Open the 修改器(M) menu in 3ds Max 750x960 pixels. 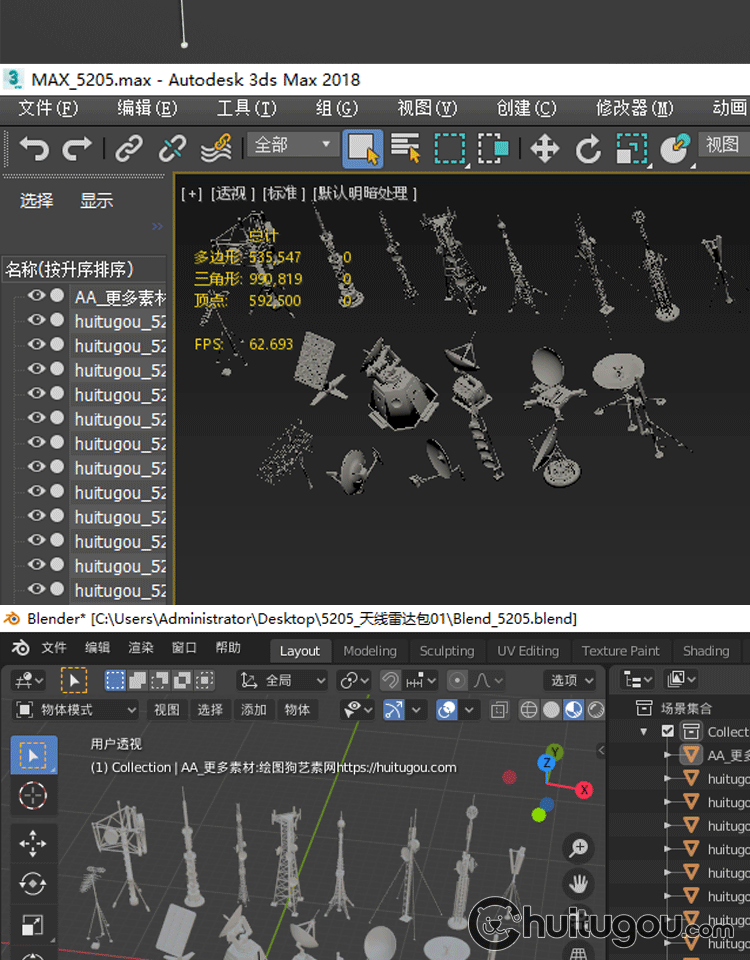point(634,108)
